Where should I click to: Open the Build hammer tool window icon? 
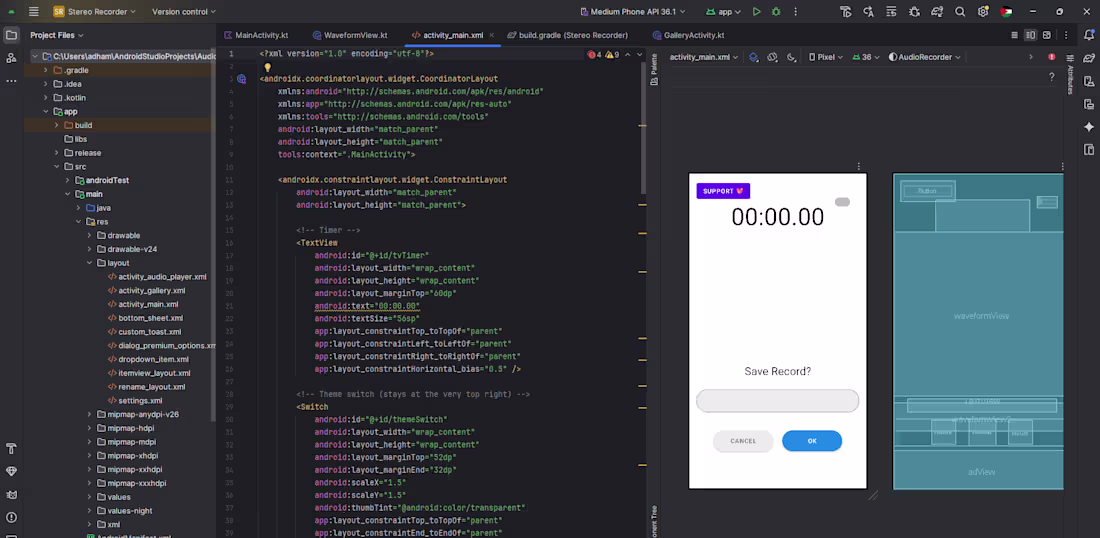[x=11, y=448]
